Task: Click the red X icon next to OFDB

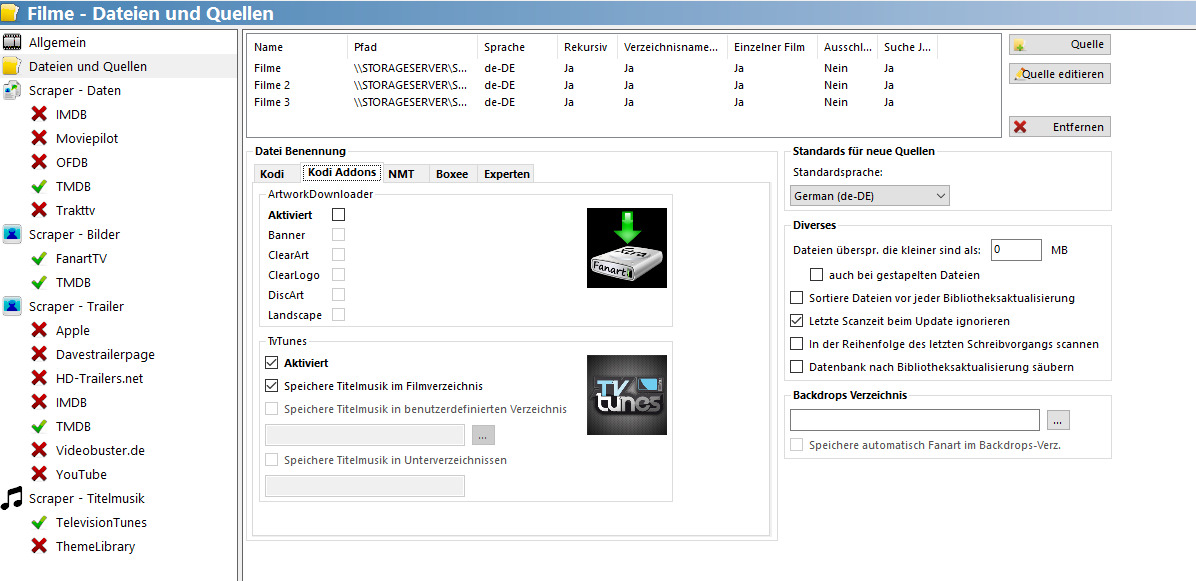Action: [38, 162]
